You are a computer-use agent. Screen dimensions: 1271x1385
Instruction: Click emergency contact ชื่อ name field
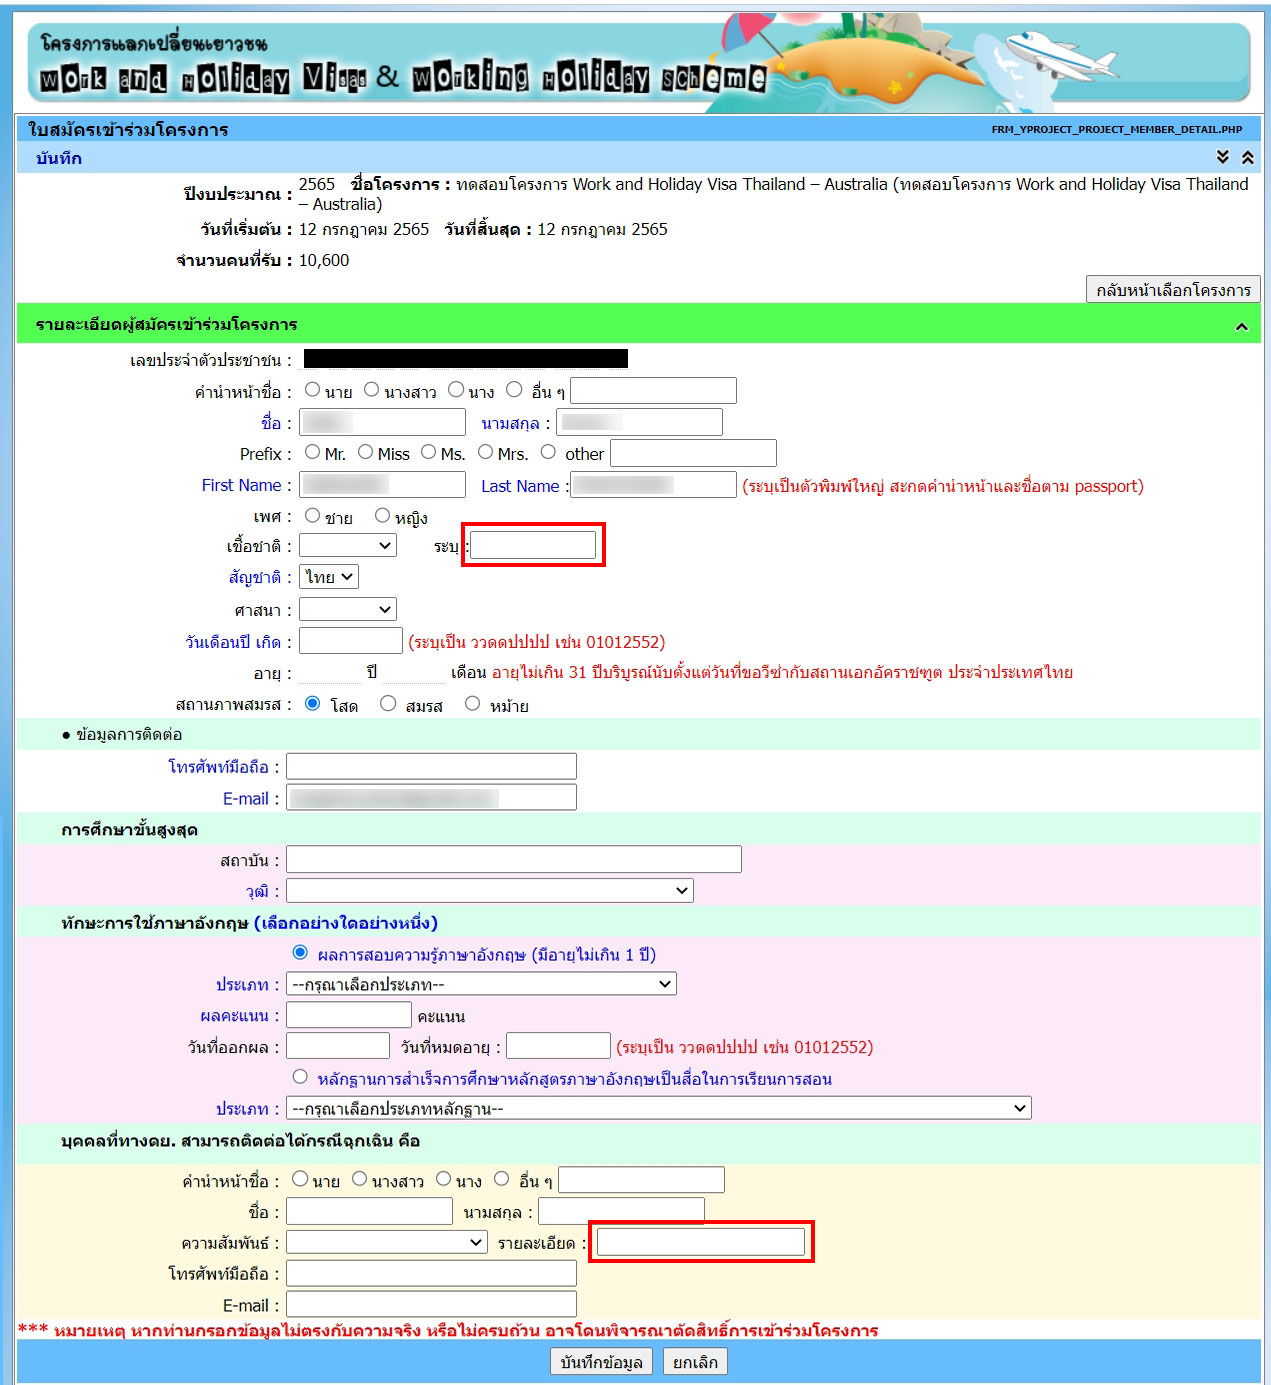[370, 1212]
